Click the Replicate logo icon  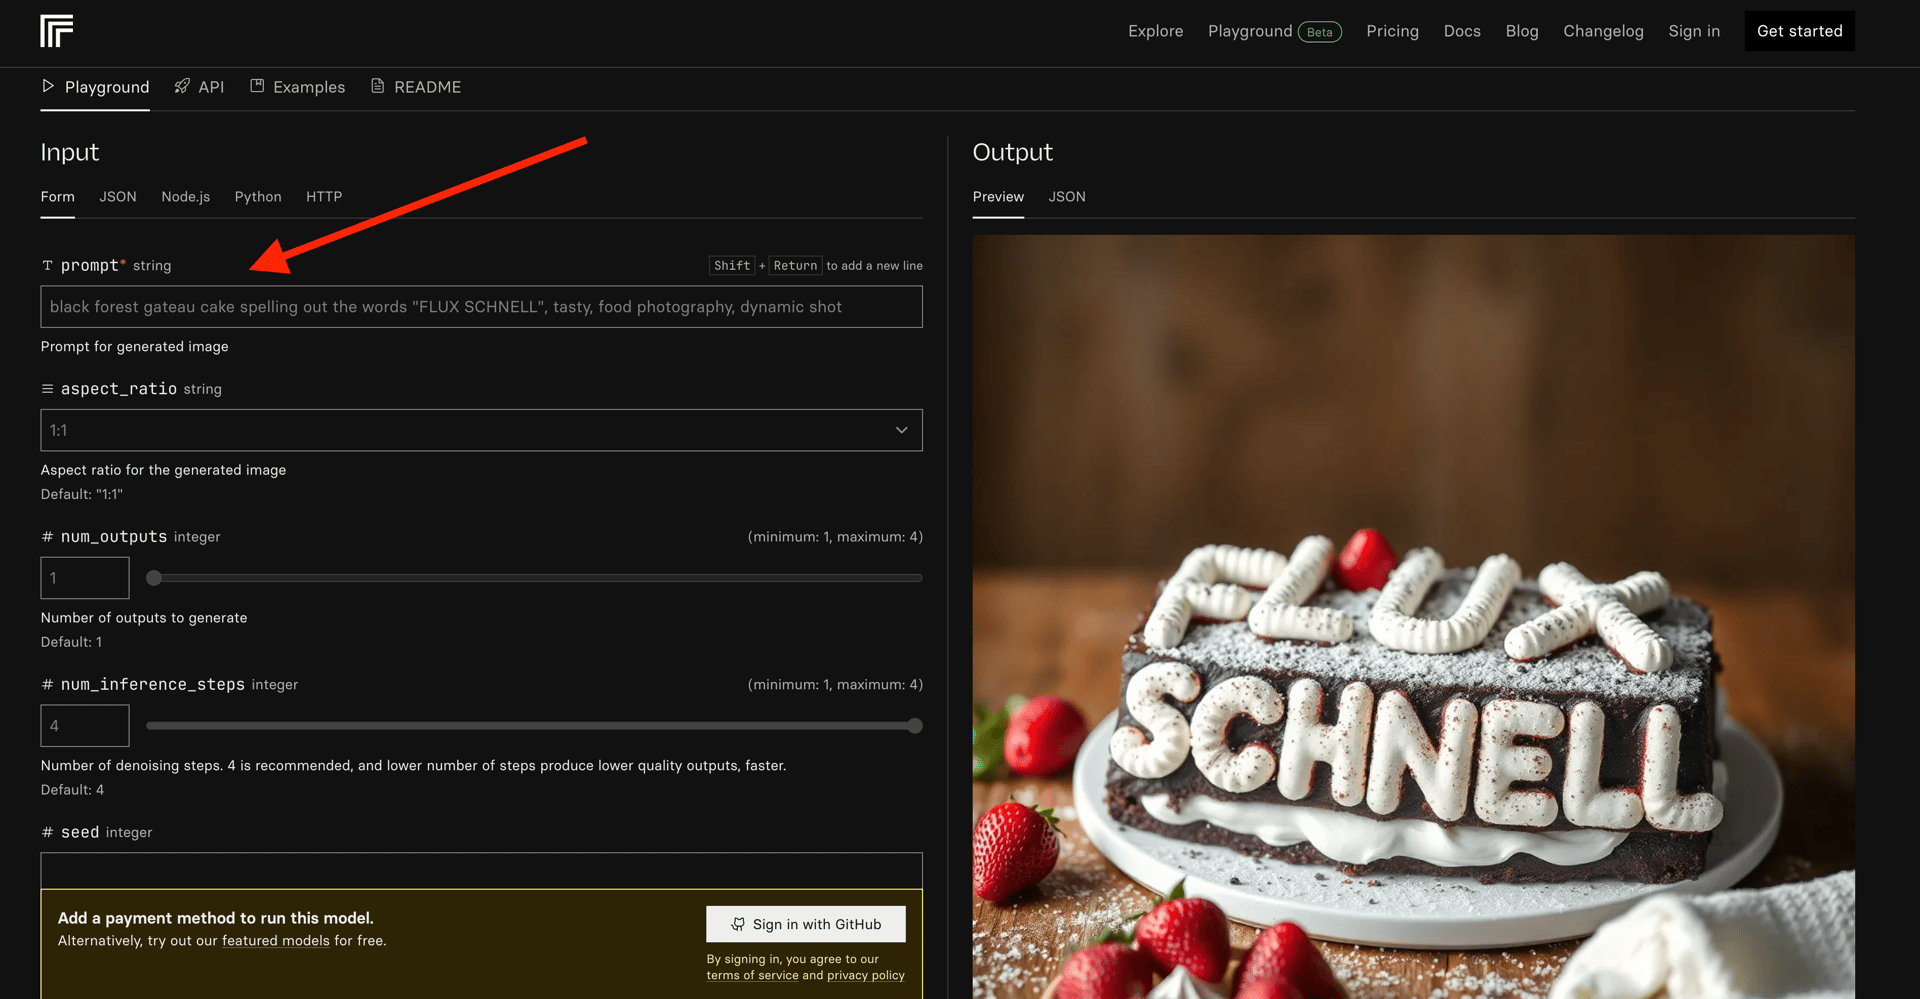click(x=57, y=31)
